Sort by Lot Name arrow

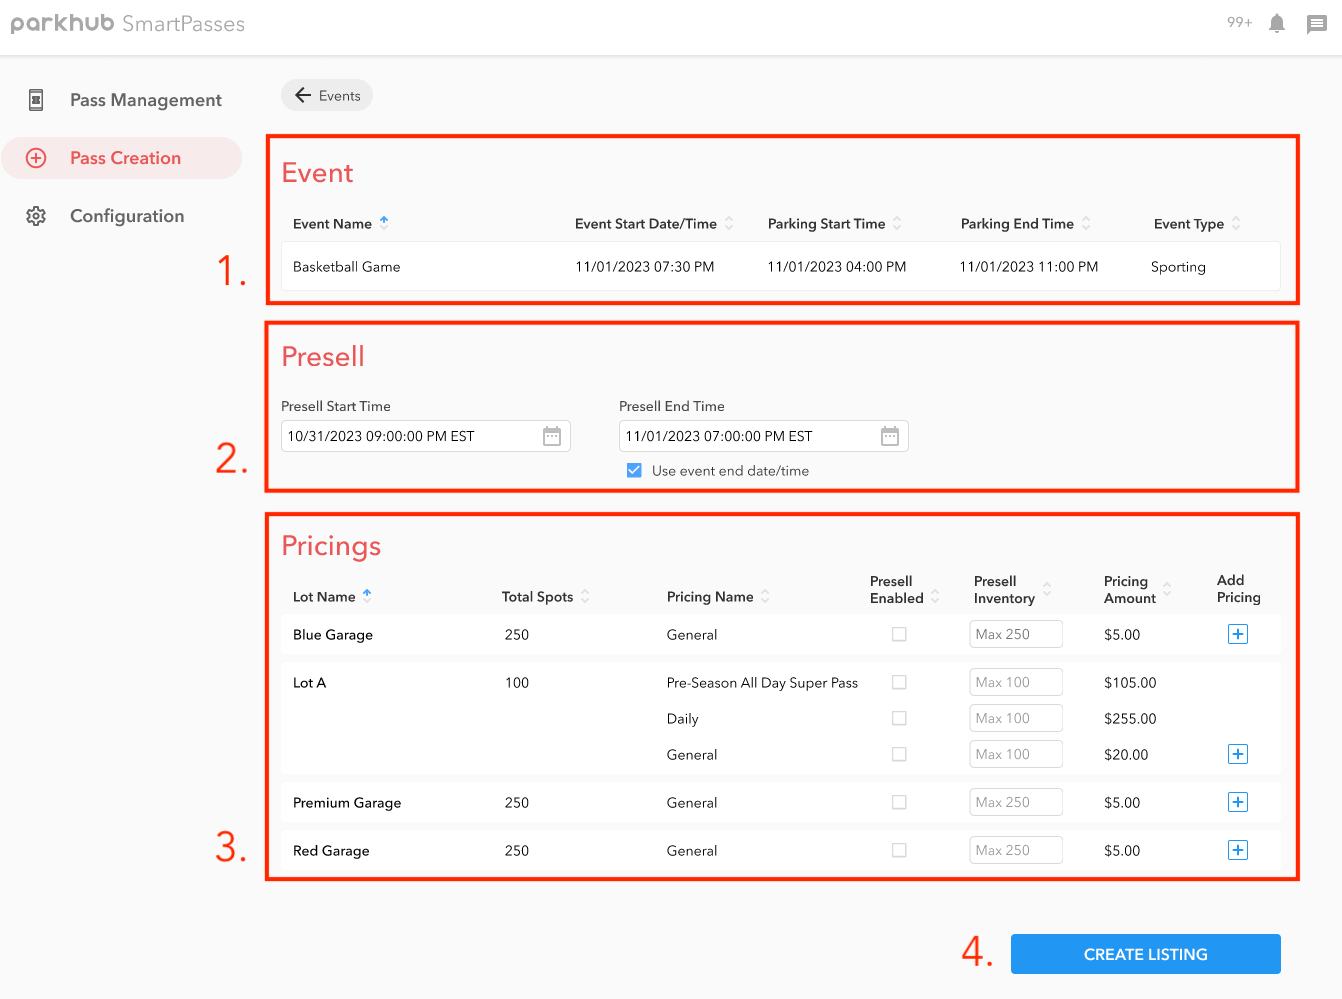pyautogui.click(x=367, y=595)
